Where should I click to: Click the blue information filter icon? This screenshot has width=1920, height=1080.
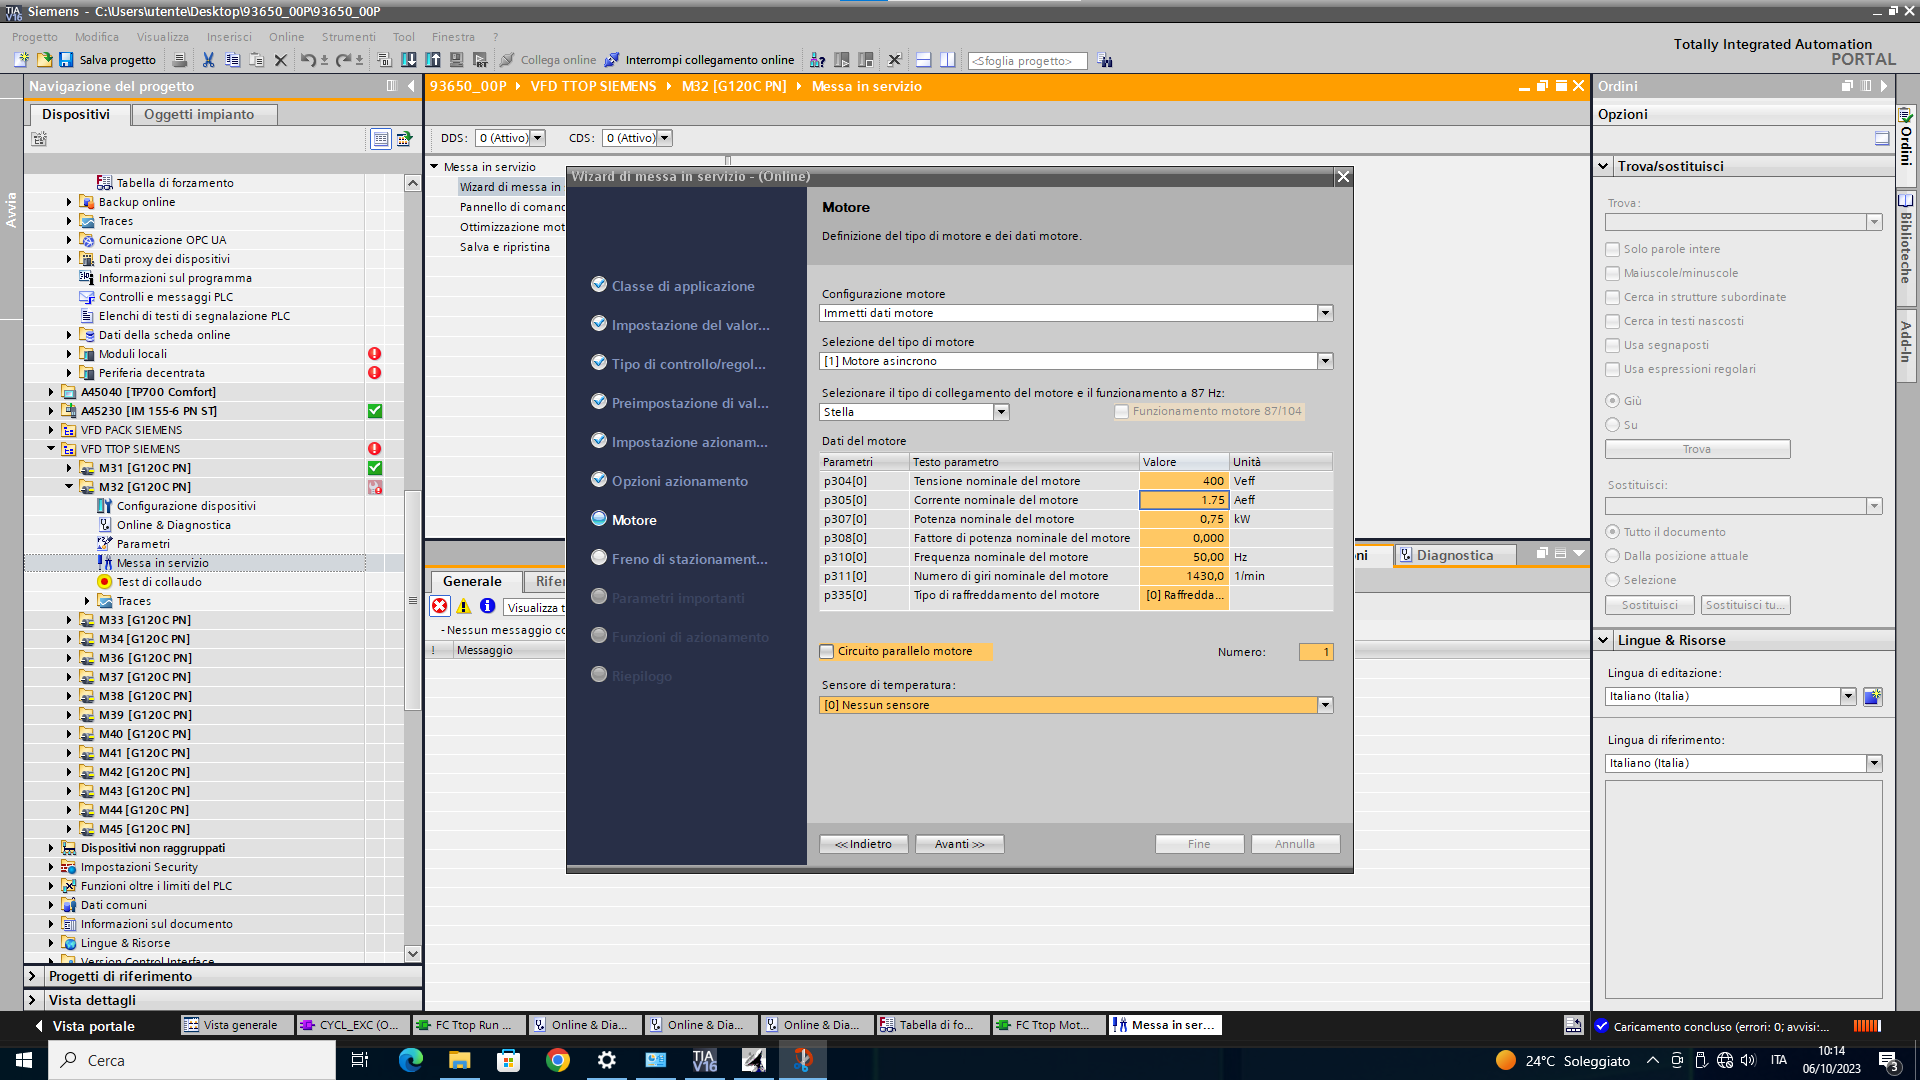pos(487,606)
